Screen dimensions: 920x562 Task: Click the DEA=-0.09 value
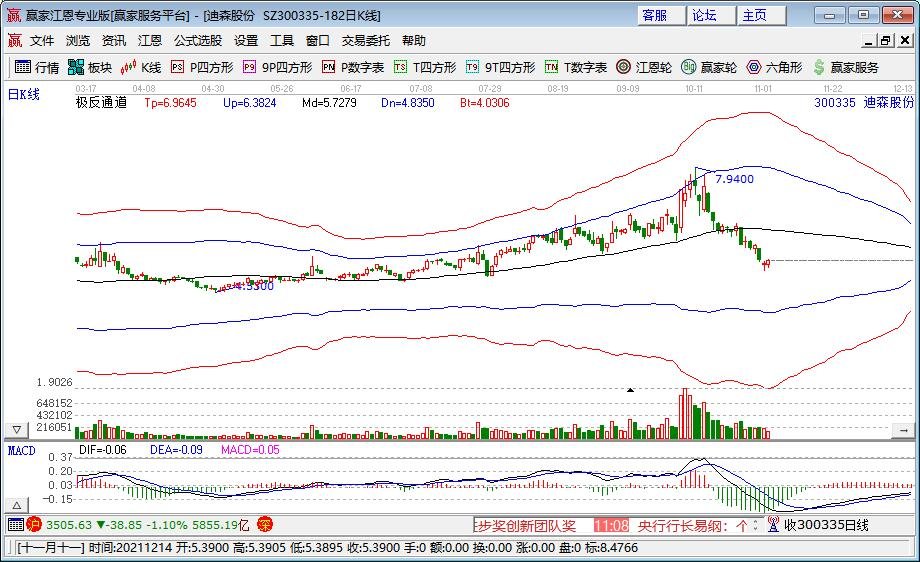tap(177, 450)
